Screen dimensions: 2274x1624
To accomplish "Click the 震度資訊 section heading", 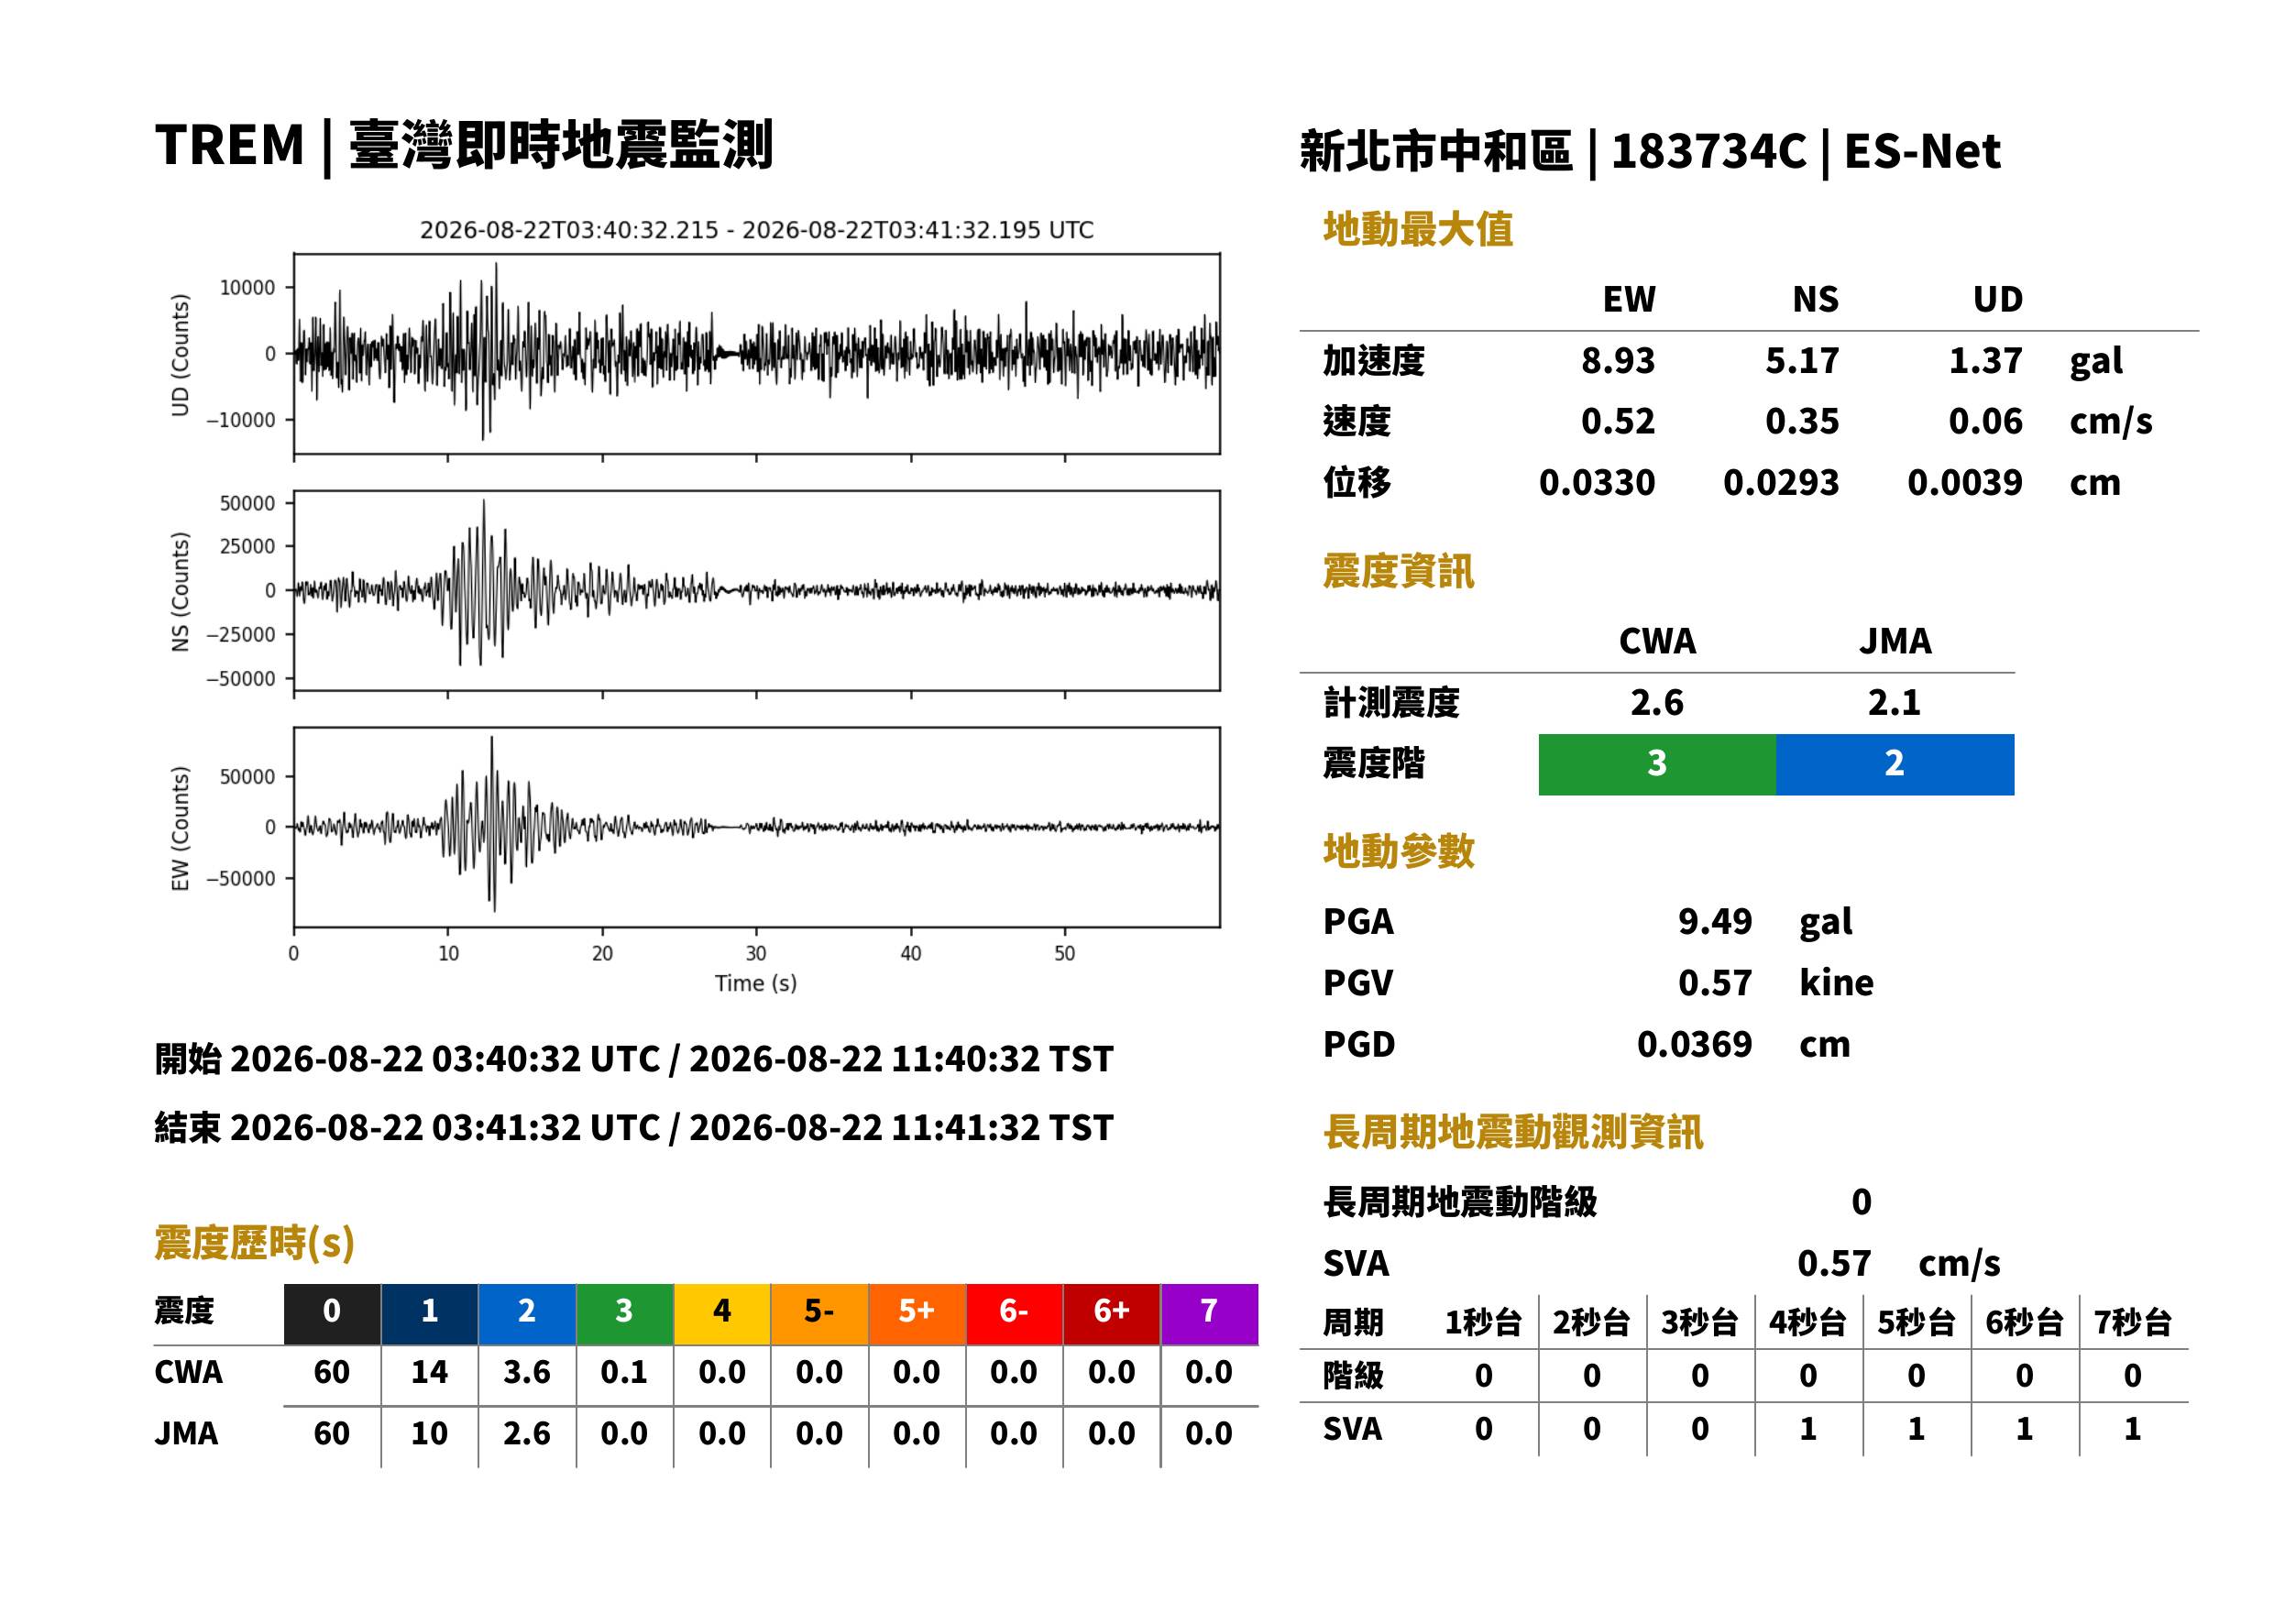I will [1398, 571].
